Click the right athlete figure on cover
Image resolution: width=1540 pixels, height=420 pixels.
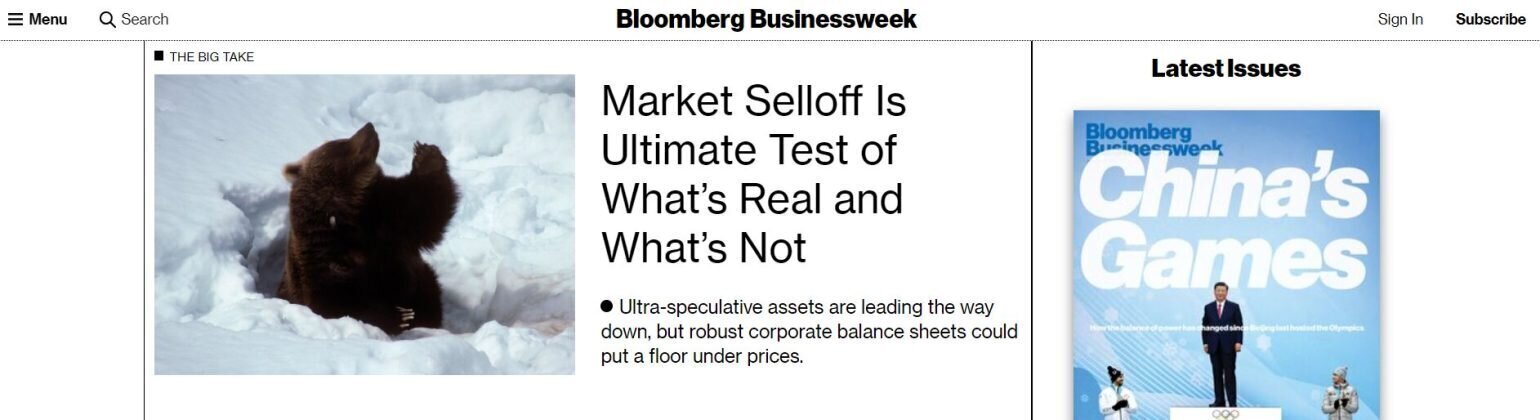click(x=1338, y=393)
